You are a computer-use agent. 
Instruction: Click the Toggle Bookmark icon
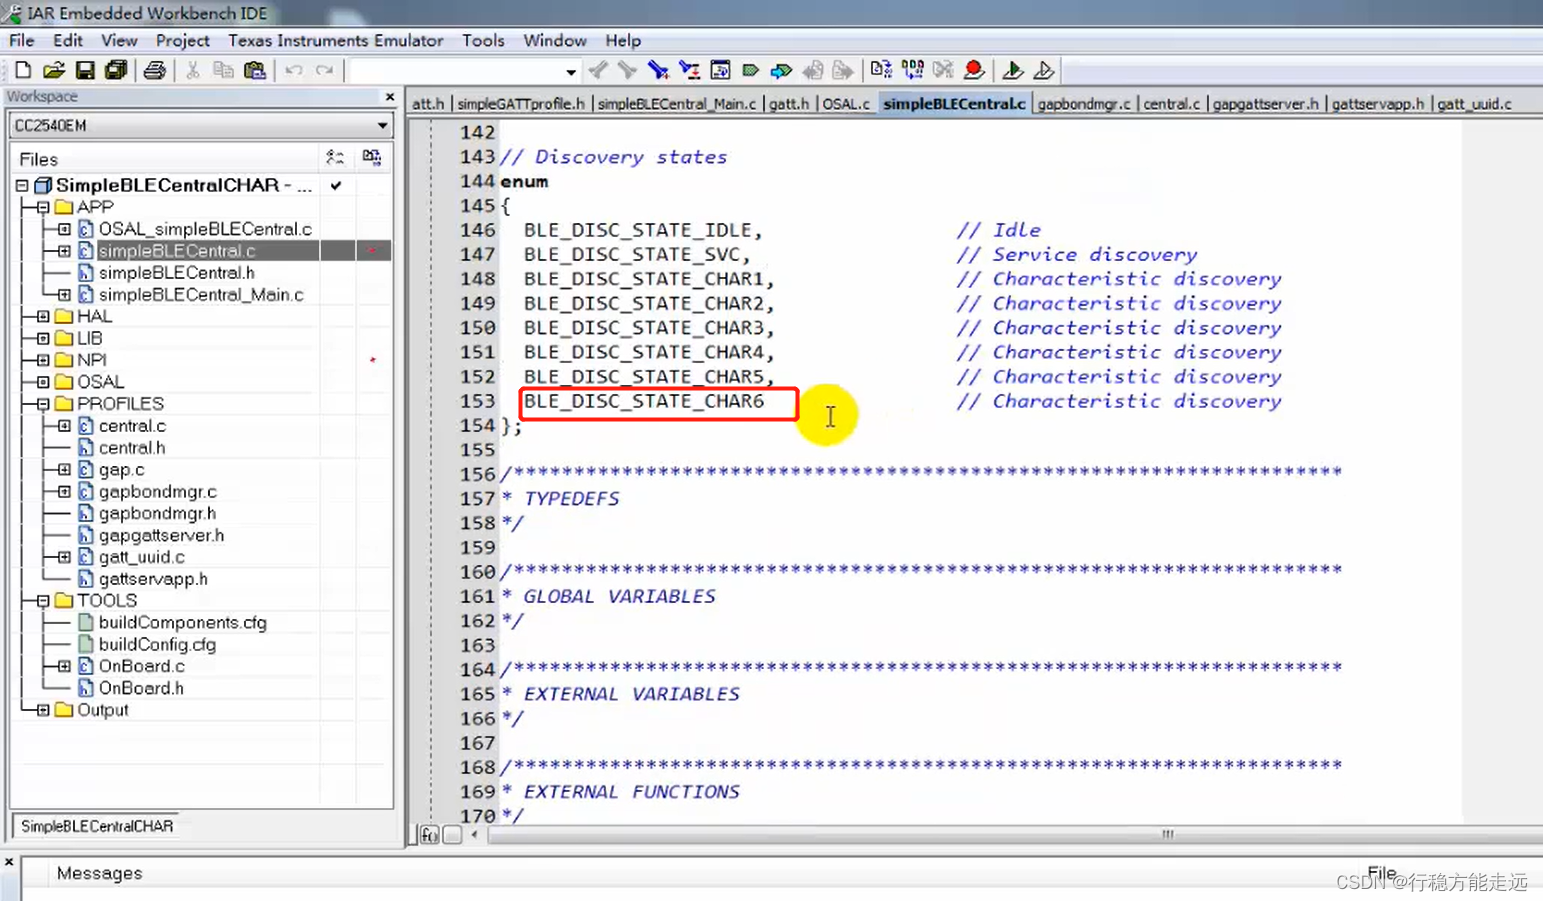[751, 70]
